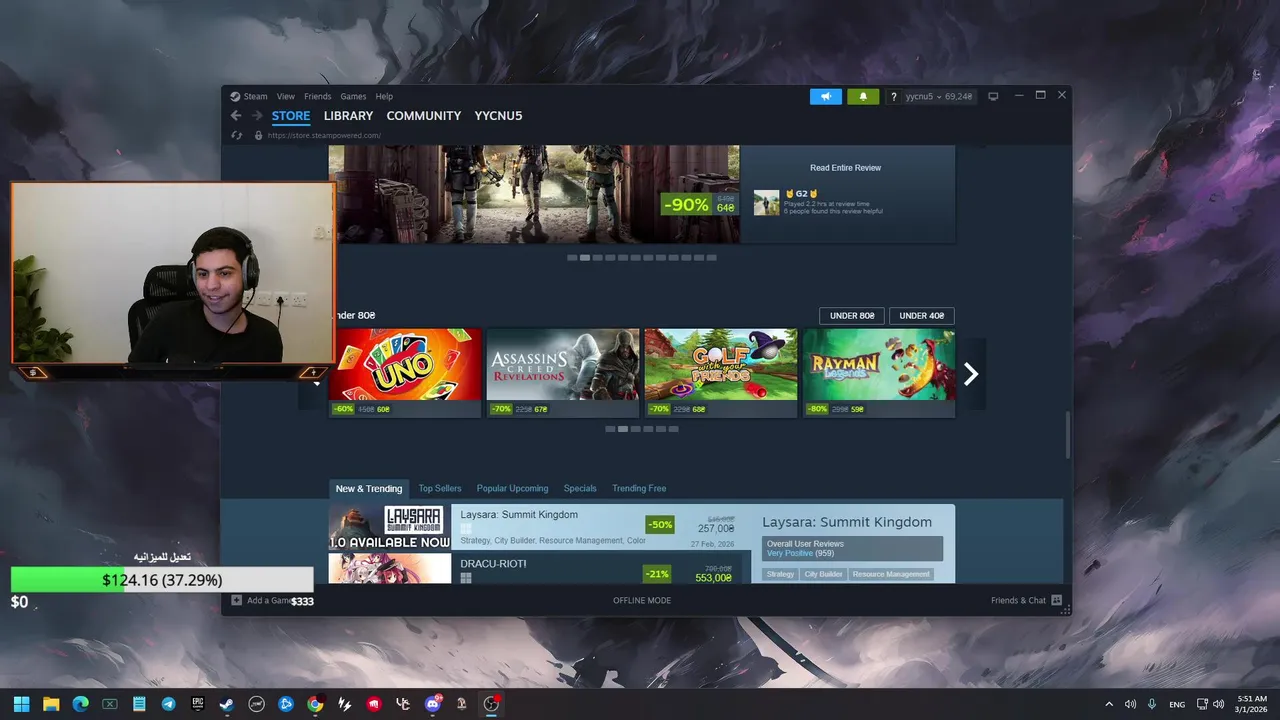Go to the STORE section
1280x720 pixels.
pyautogui.click(x=291, y=116)
